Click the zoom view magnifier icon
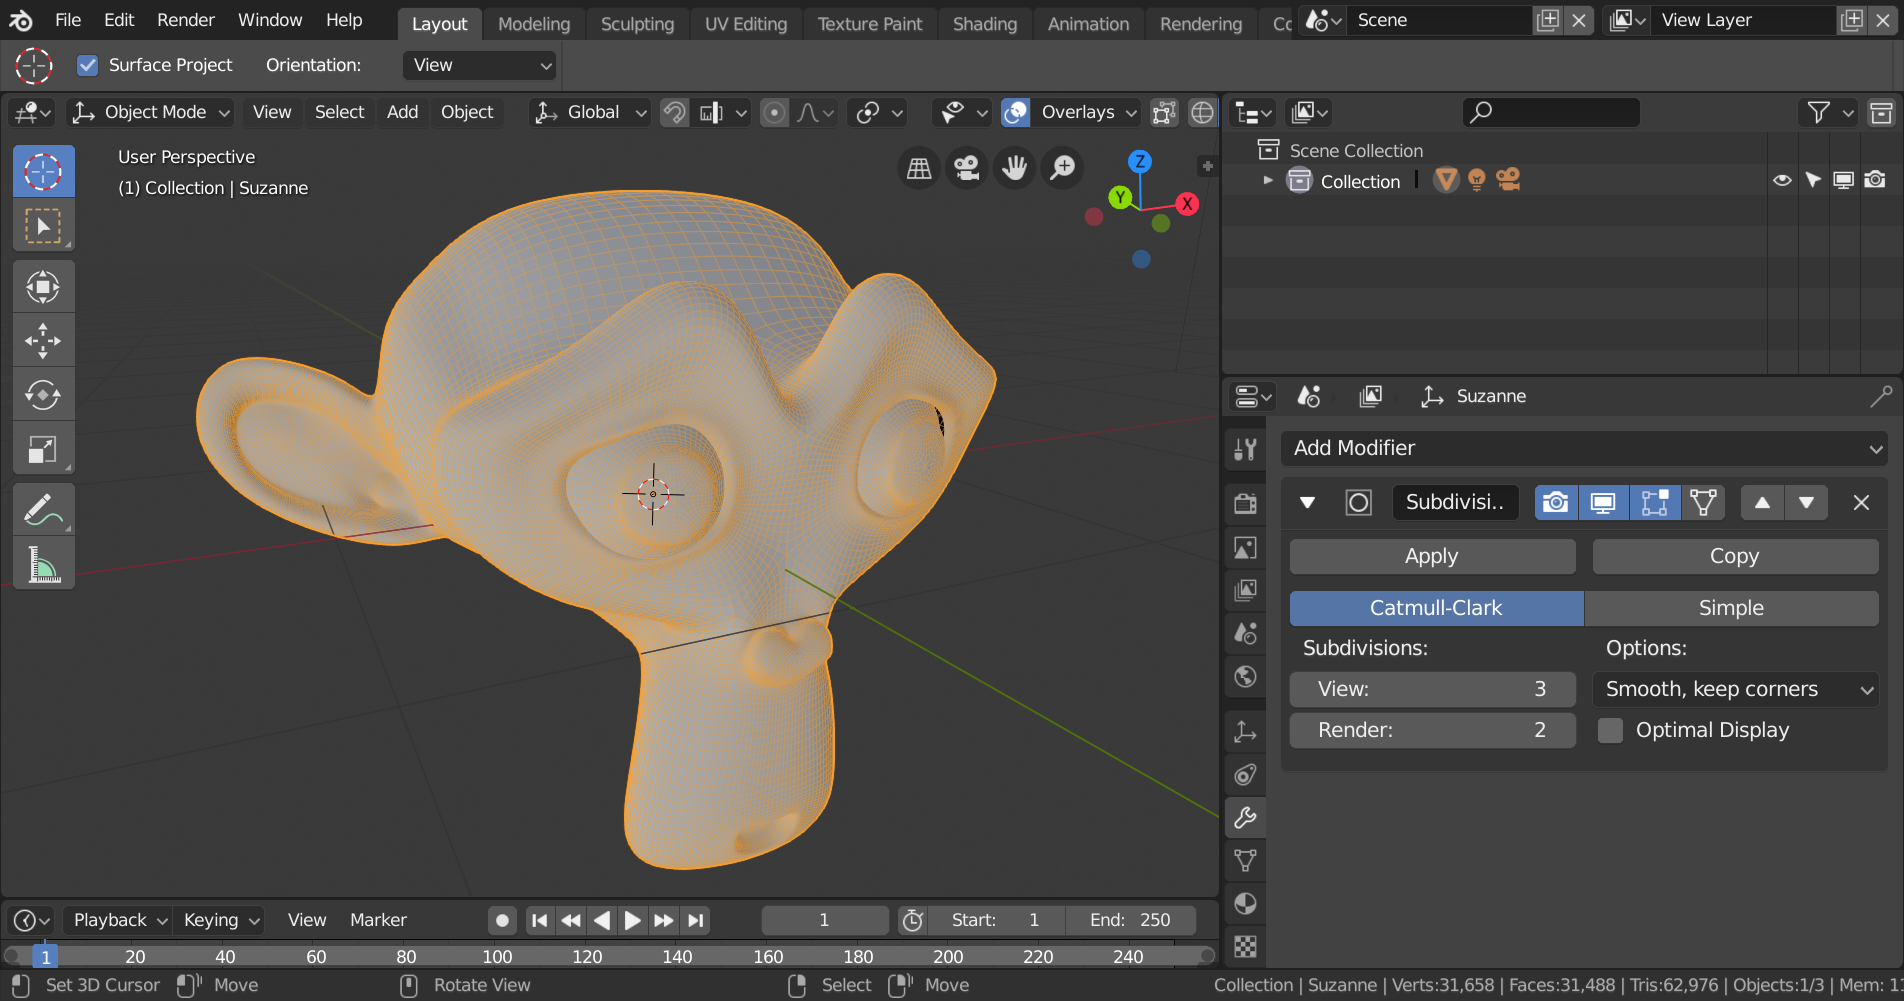Viewport: 1904px width, 1001px height. click(x=1063, y=168)
